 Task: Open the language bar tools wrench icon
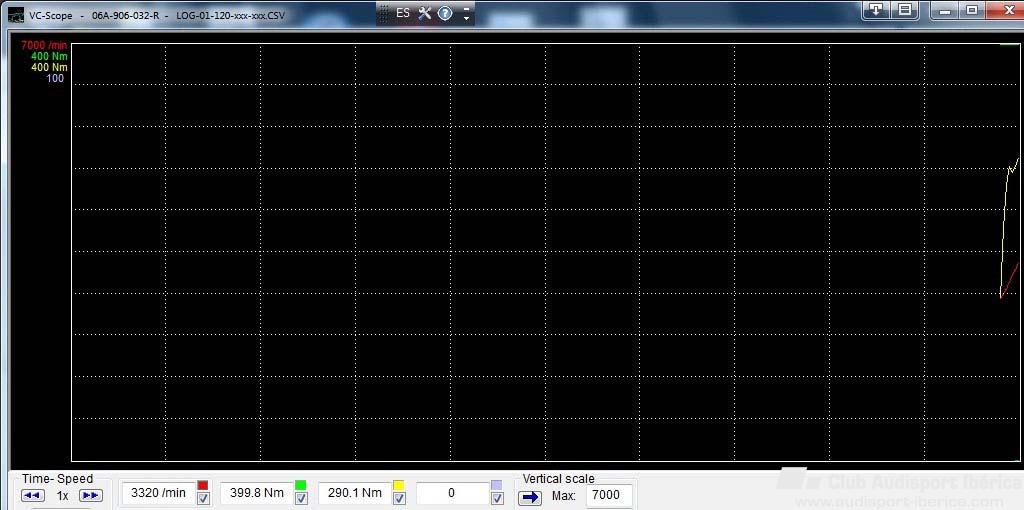pos(424,13)
